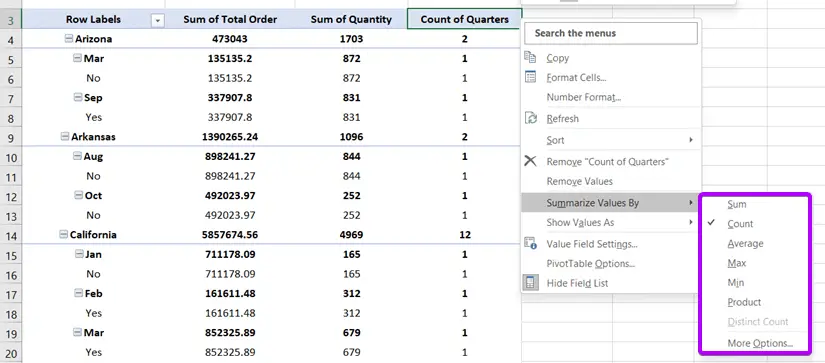Open the Row Labels filter dropdown
Screen dimensions: 825x363
(157, 21)
